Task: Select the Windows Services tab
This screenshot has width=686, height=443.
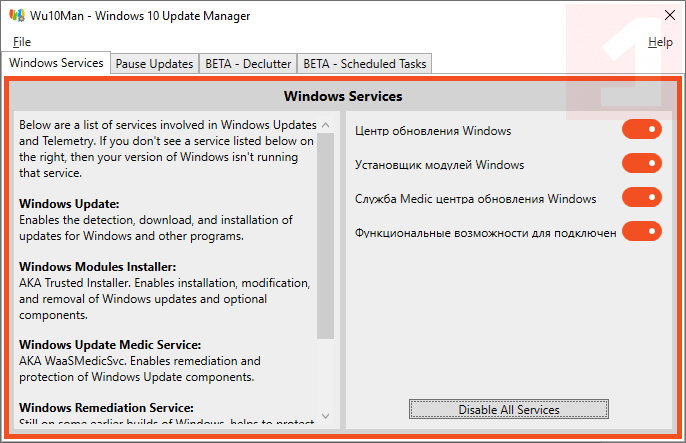Action: [x=56, y=62]
